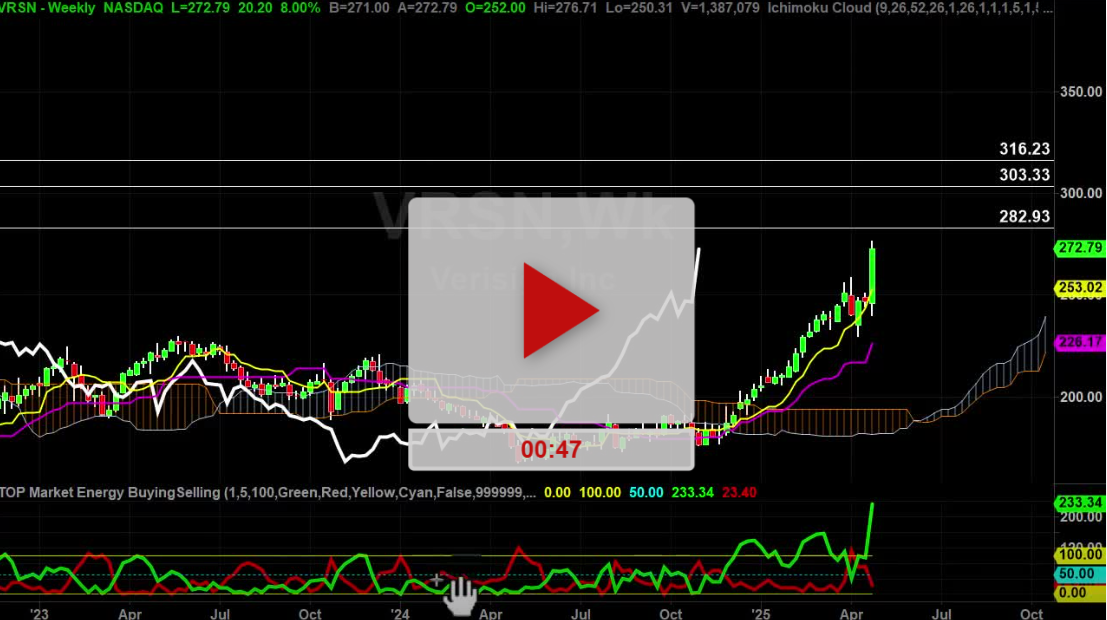Open the Ichimoku Cloud indicator settings label
This screenshot has width=1107, height=620.
point(911,8)
